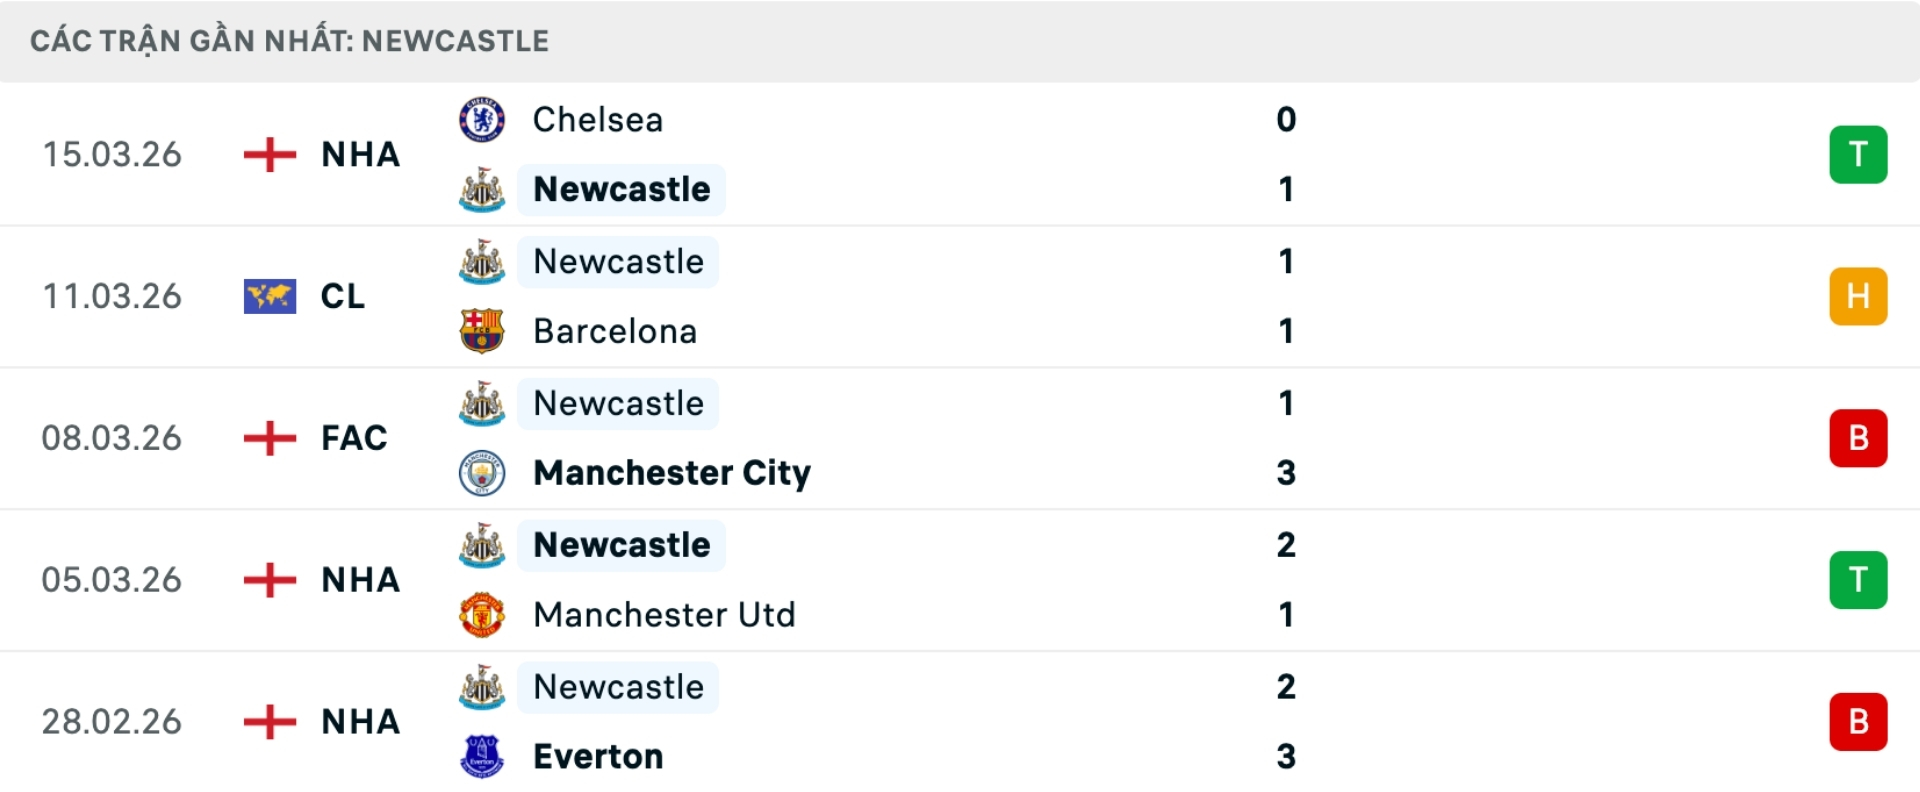Toggle the green T result badge for Chelsea match
The image size is (1920, 792).
point(1858,154)
